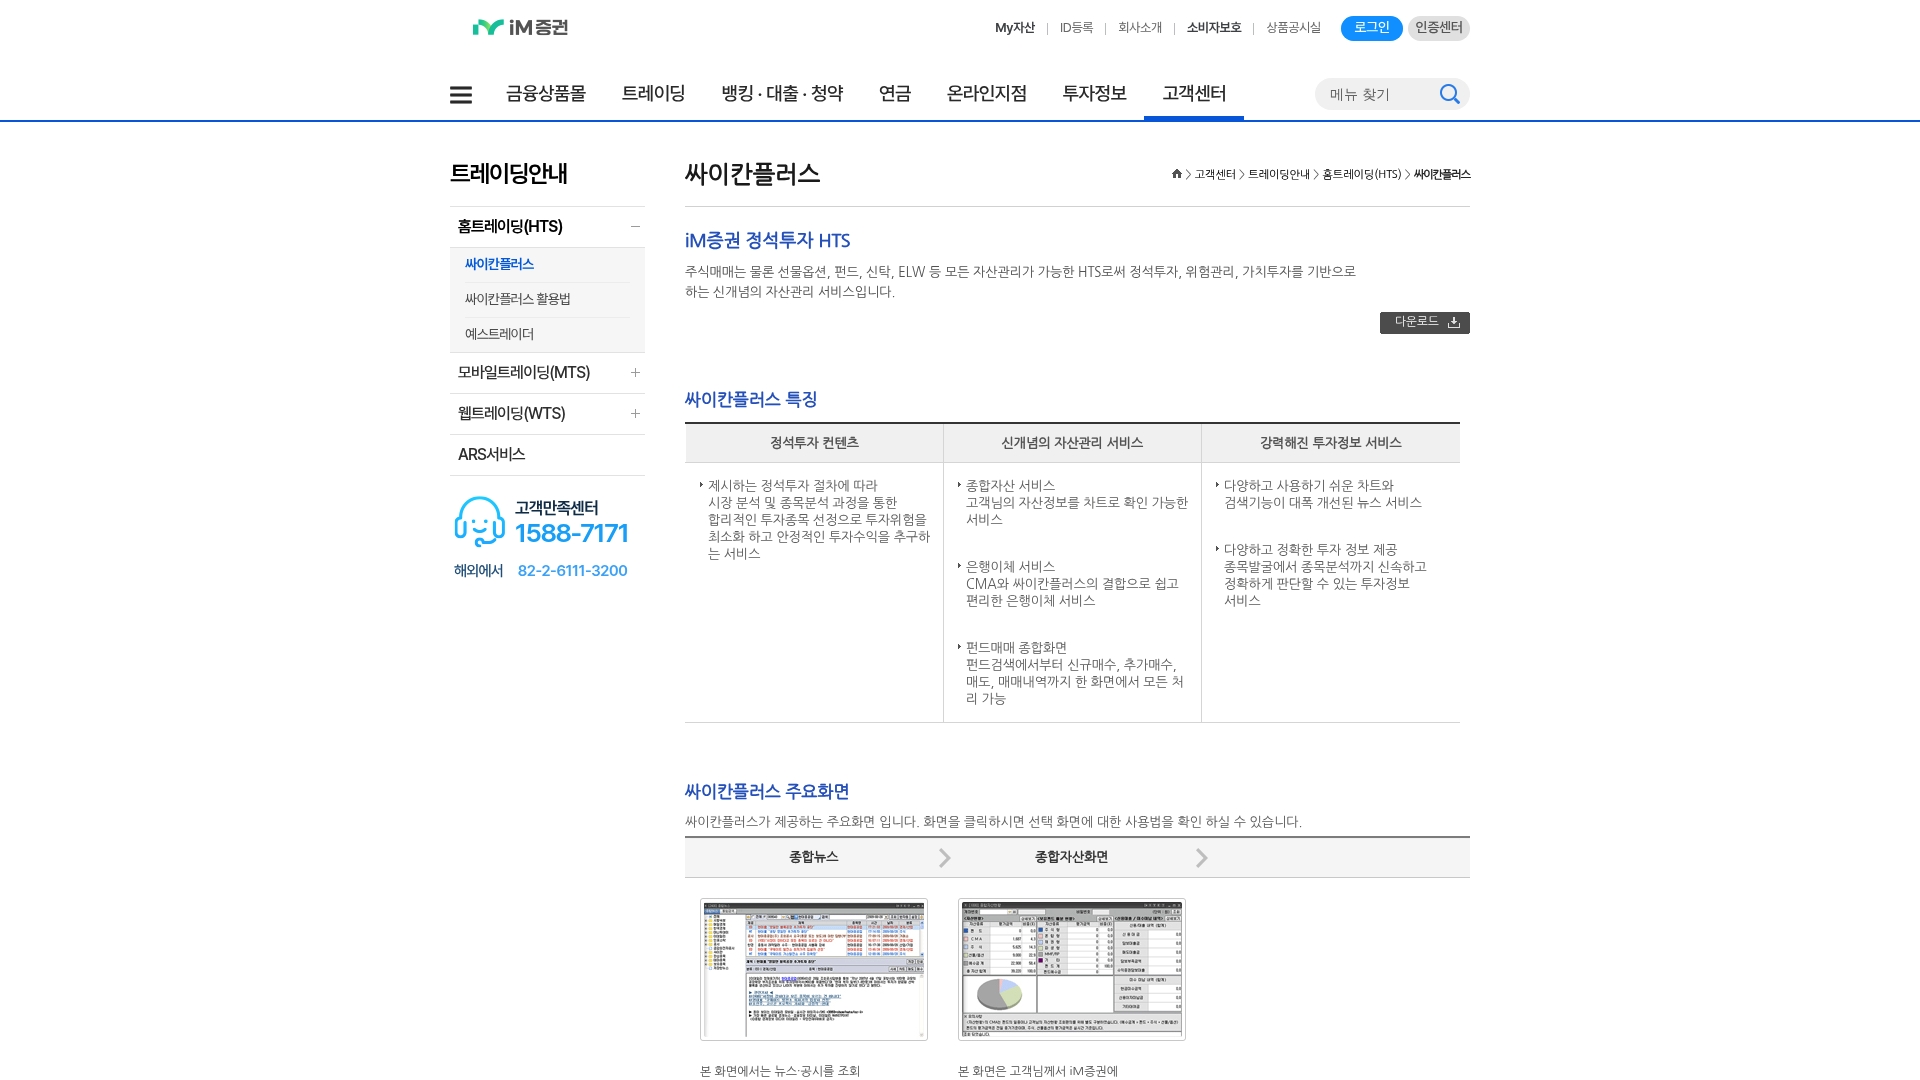Click breadcrumb 고객센터 link

(1215, 174)
